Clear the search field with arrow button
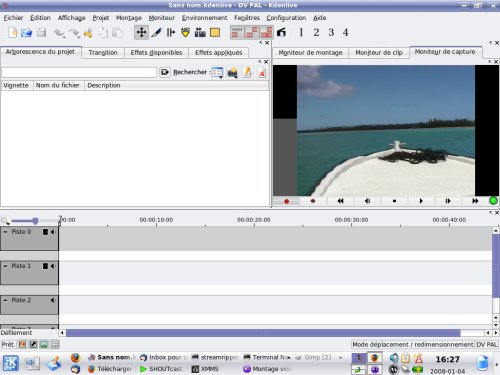Image resolution: width=500 pixels, height=375 pixels. pyautogui.click(x=165, y=72)
